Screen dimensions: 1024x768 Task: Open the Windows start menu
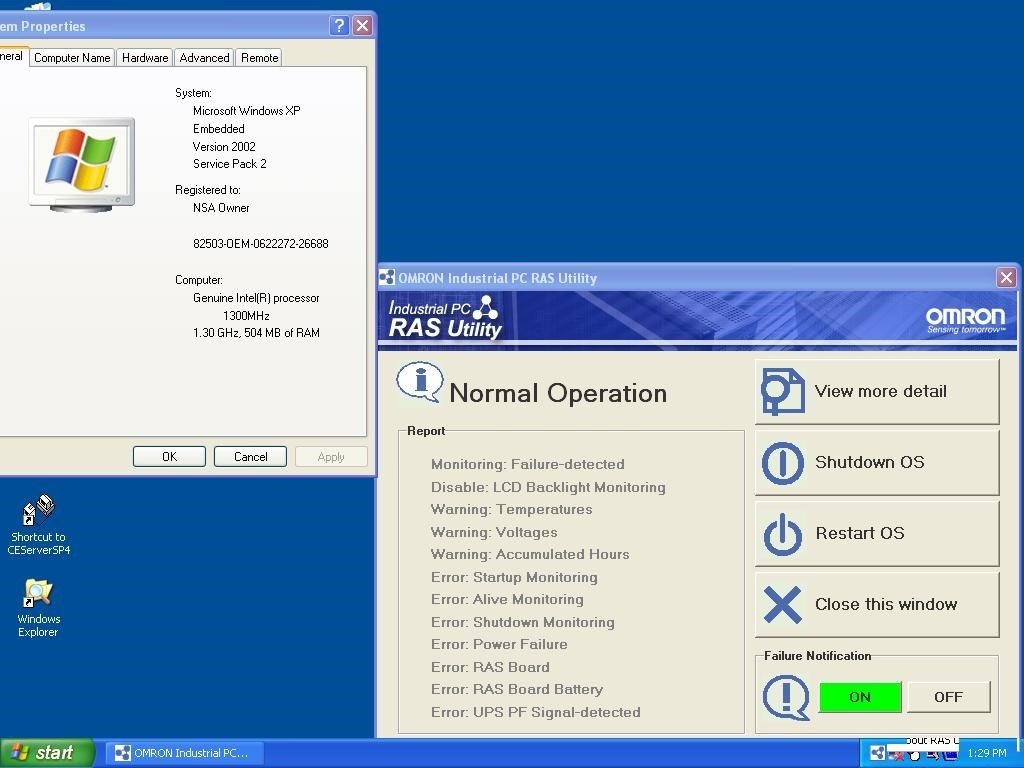[47, 753]
